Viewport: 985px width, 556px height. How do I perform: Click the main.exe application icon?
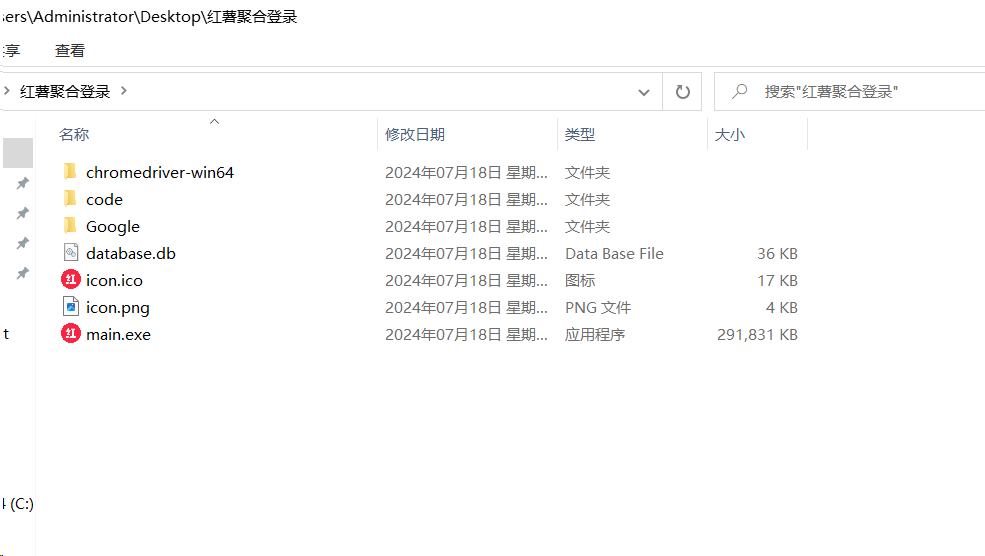pos(70,334)
